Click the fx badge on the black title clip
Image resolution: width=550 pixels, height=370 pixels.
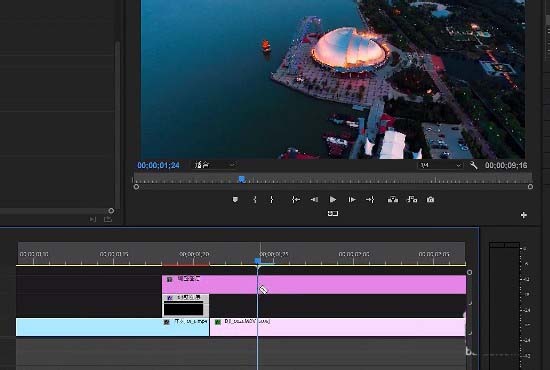[169, 298]
